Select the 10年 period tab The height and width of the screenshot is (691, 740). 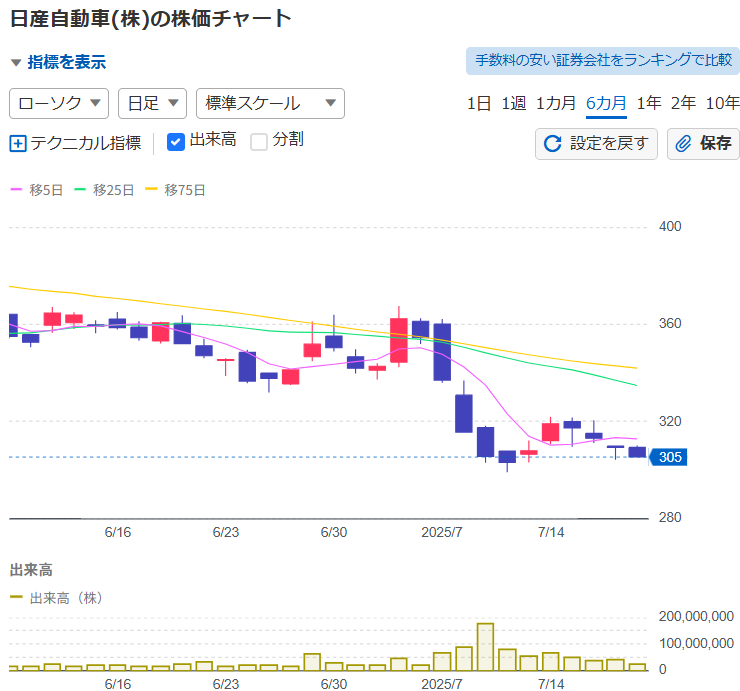[722, 103]
